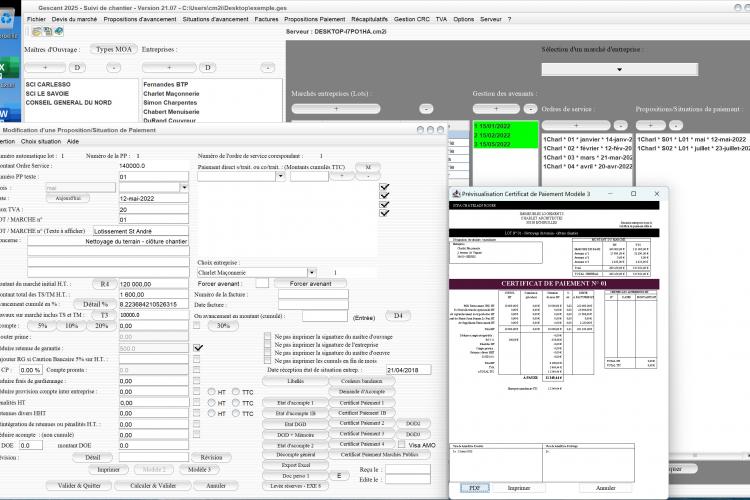
Task: Remove an entreprise with the minus button
Action: coord(268,67)
